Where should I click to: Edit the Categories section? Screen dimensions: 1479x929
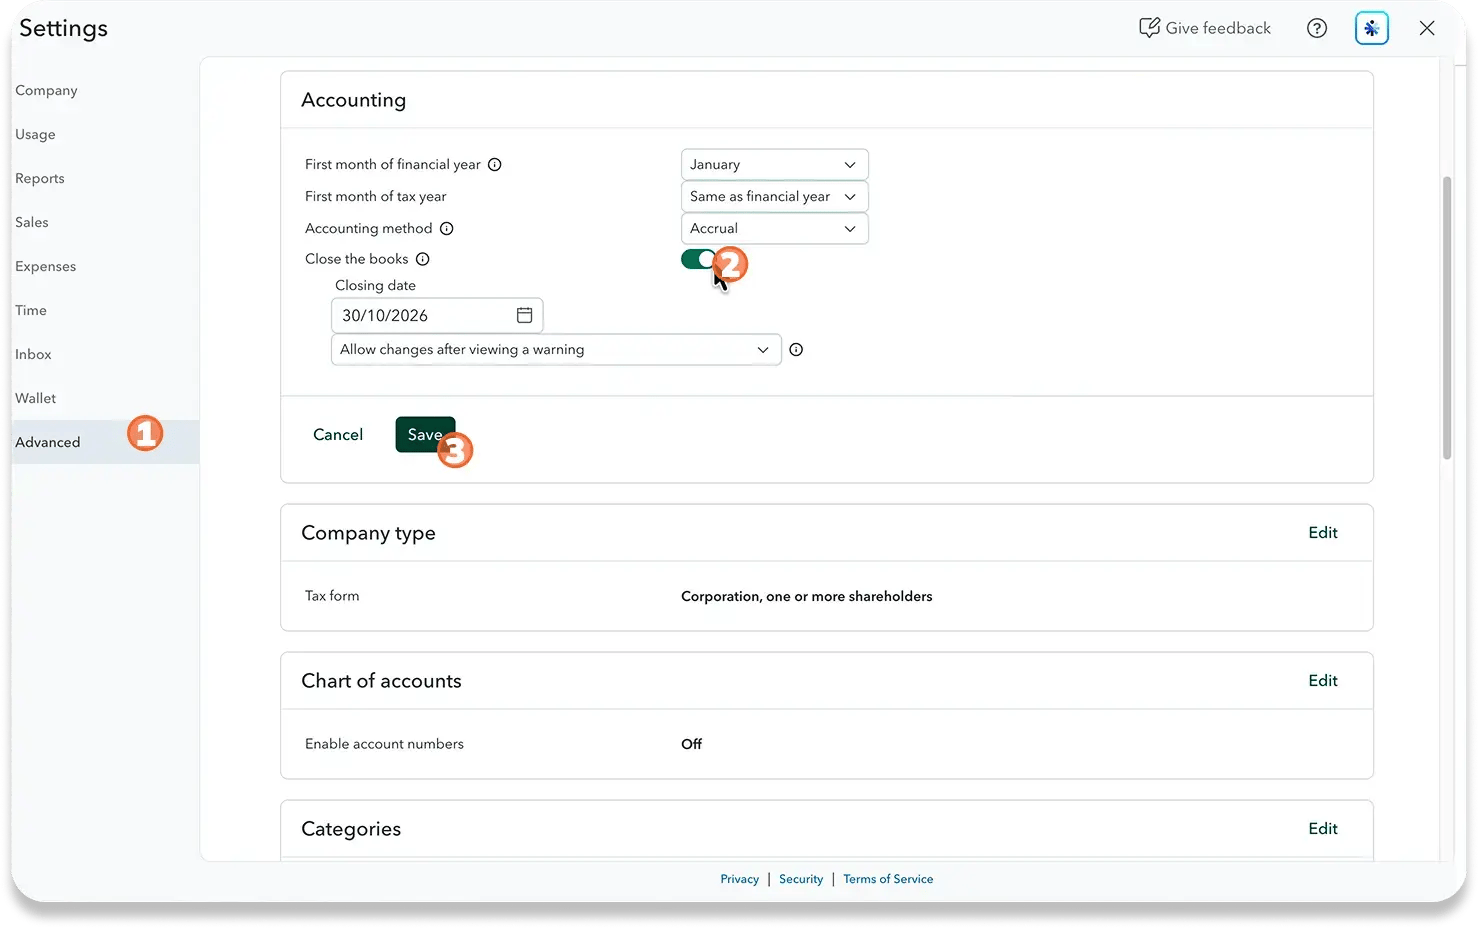(x=1323, y=828)
